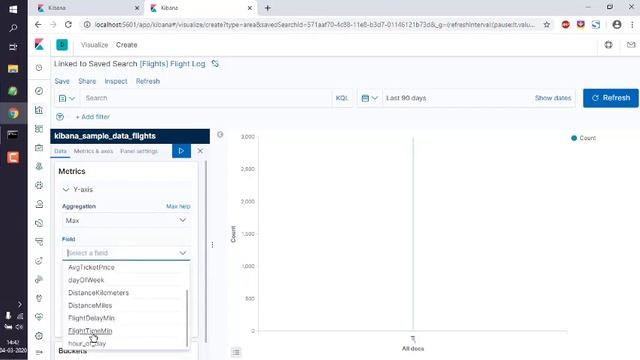Open SIEM icon in sidebar
This screenshot has height=360, width=640.
pyautogui.click(x=39, y=279)
